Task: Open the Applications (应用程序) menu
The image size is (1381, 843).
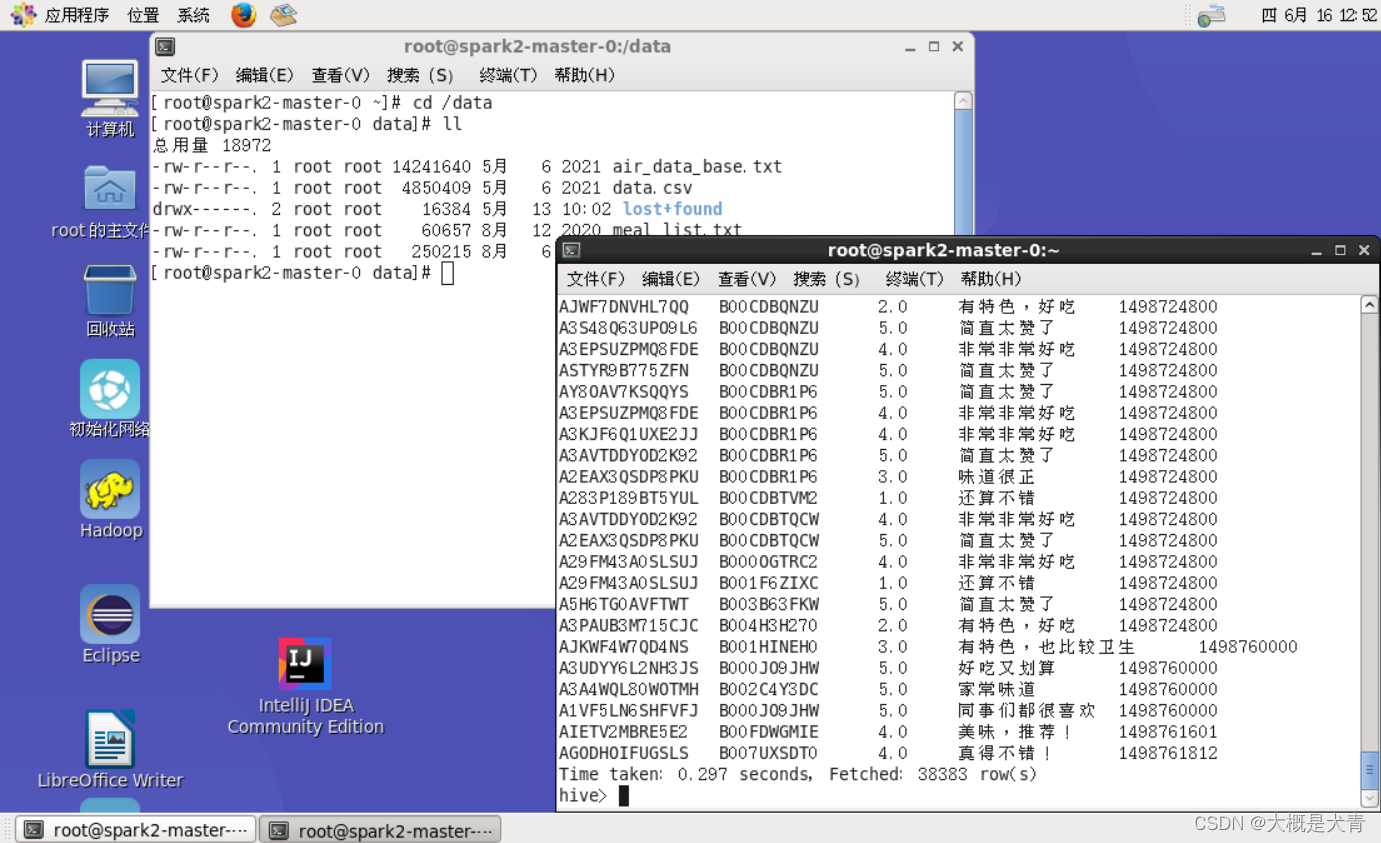Action: tap(77, 15)
